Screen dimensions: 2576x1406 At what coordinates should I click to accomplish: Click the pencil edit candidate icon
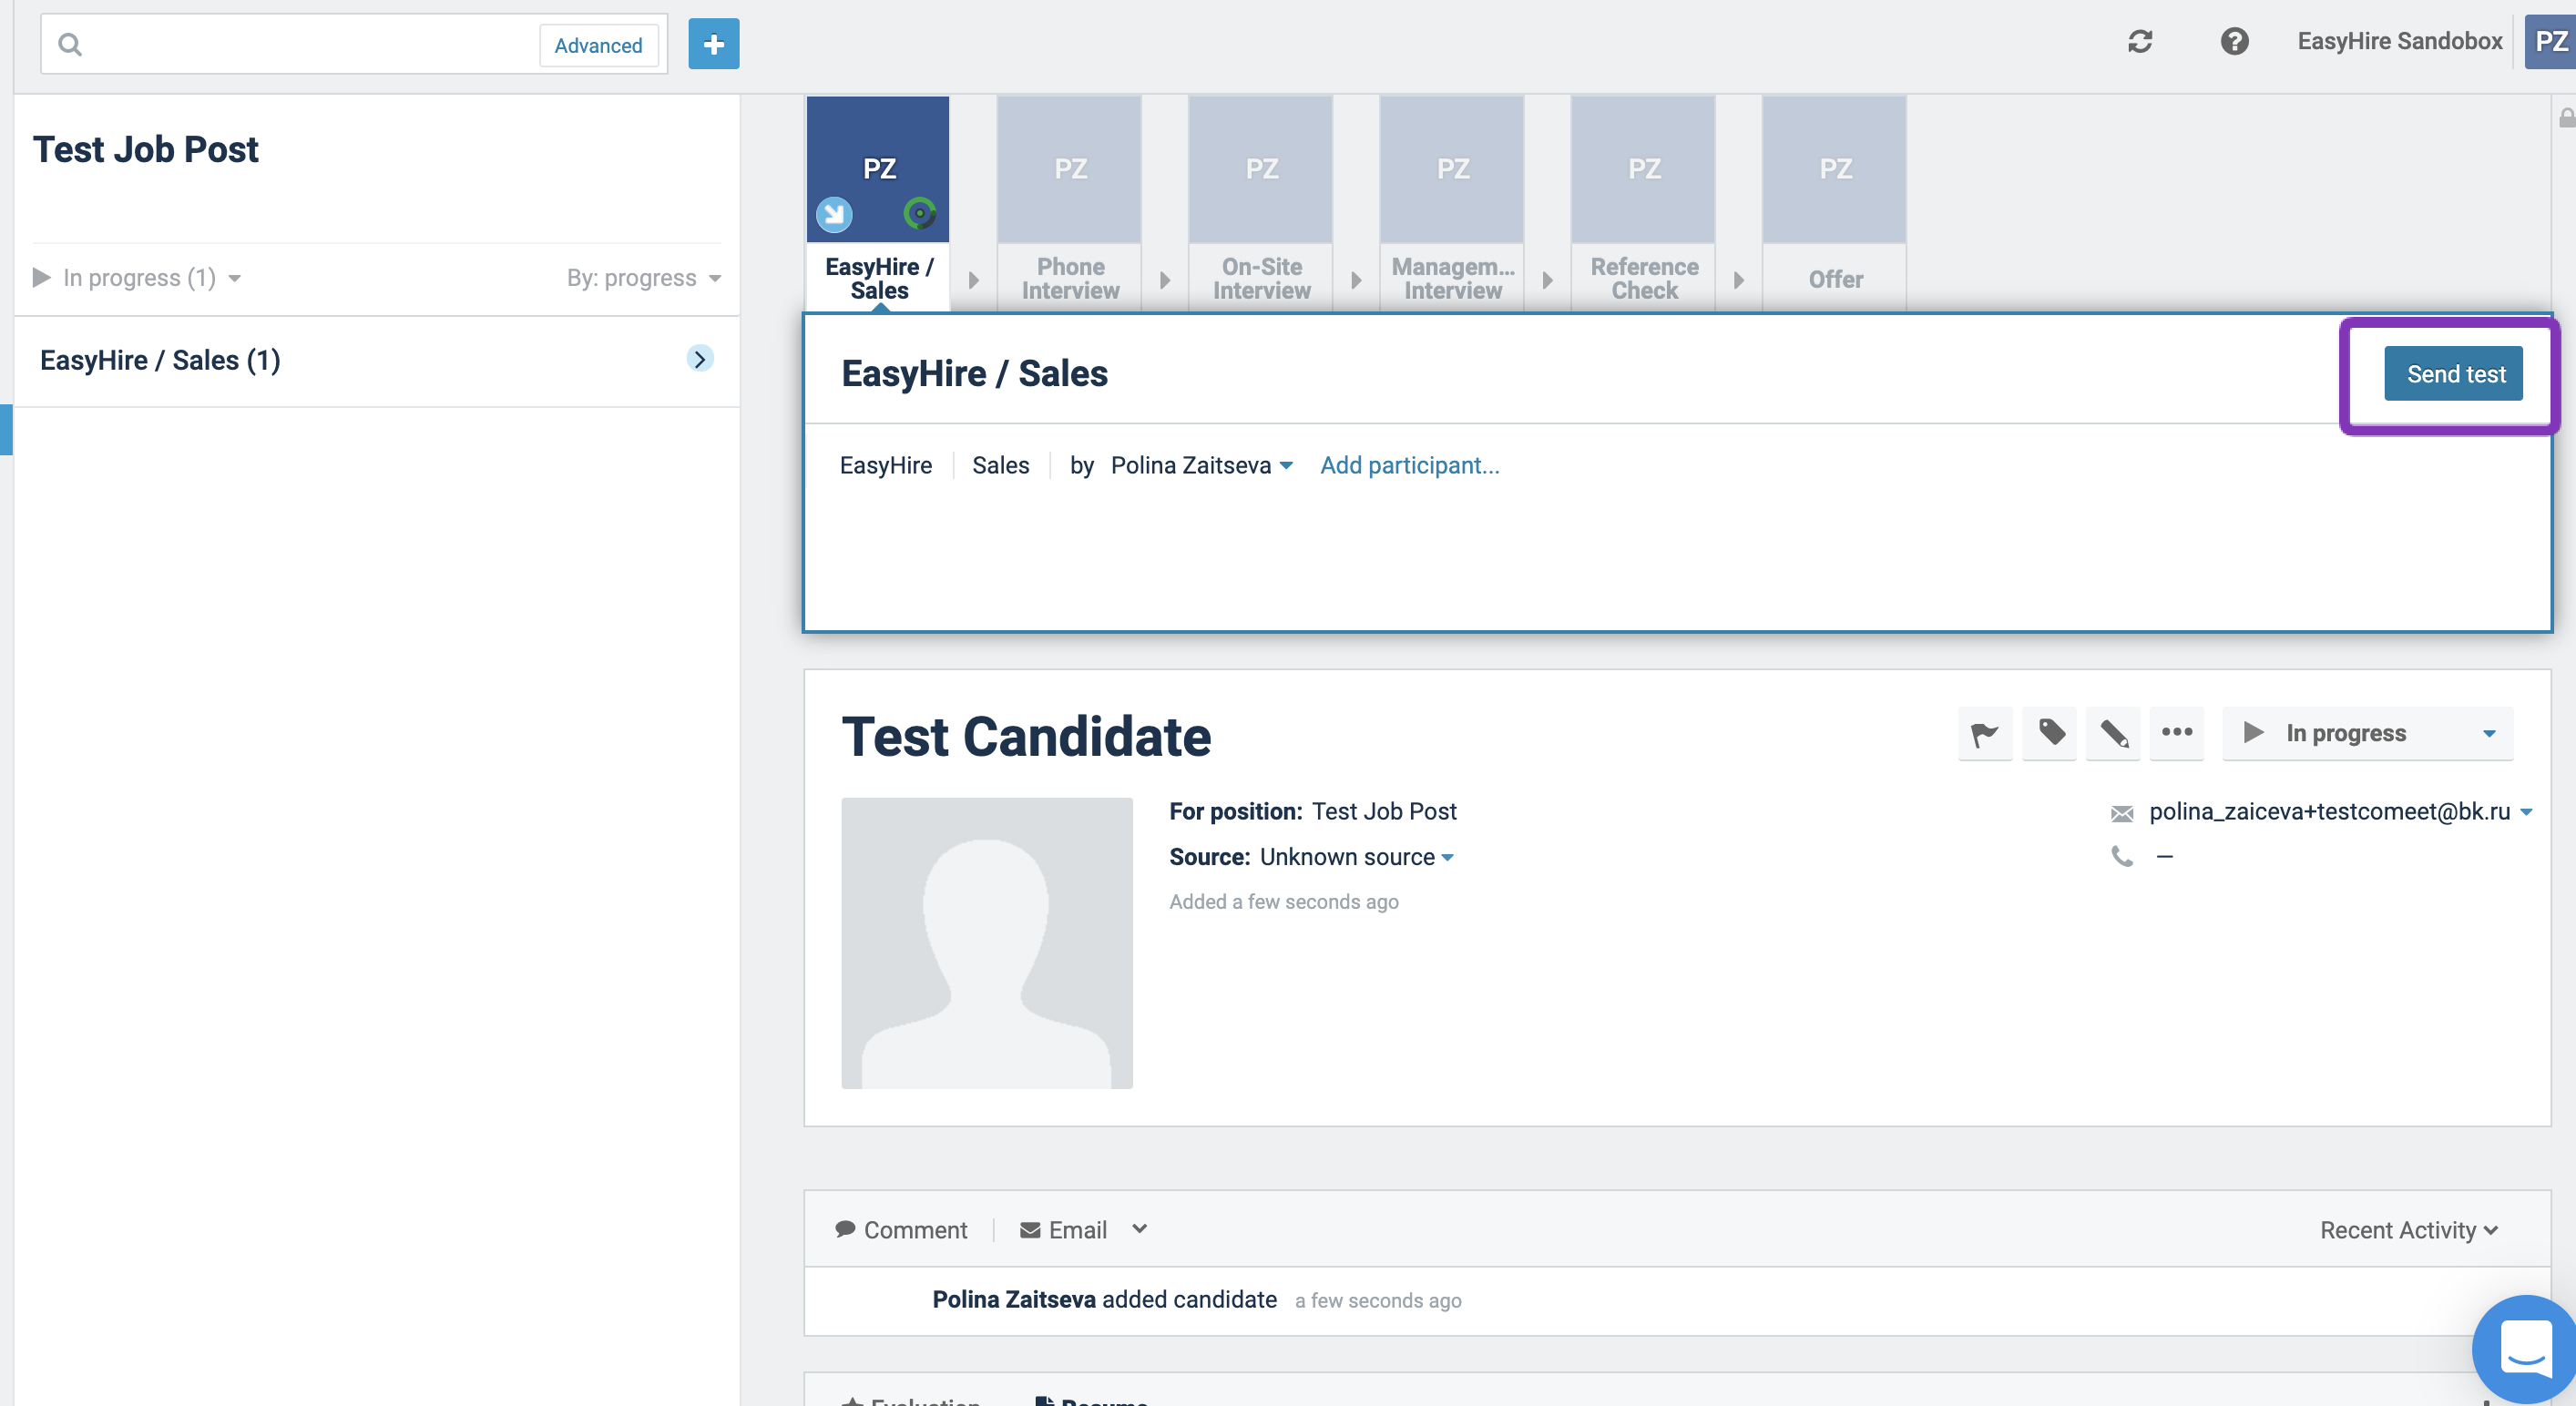point(2113,733)
